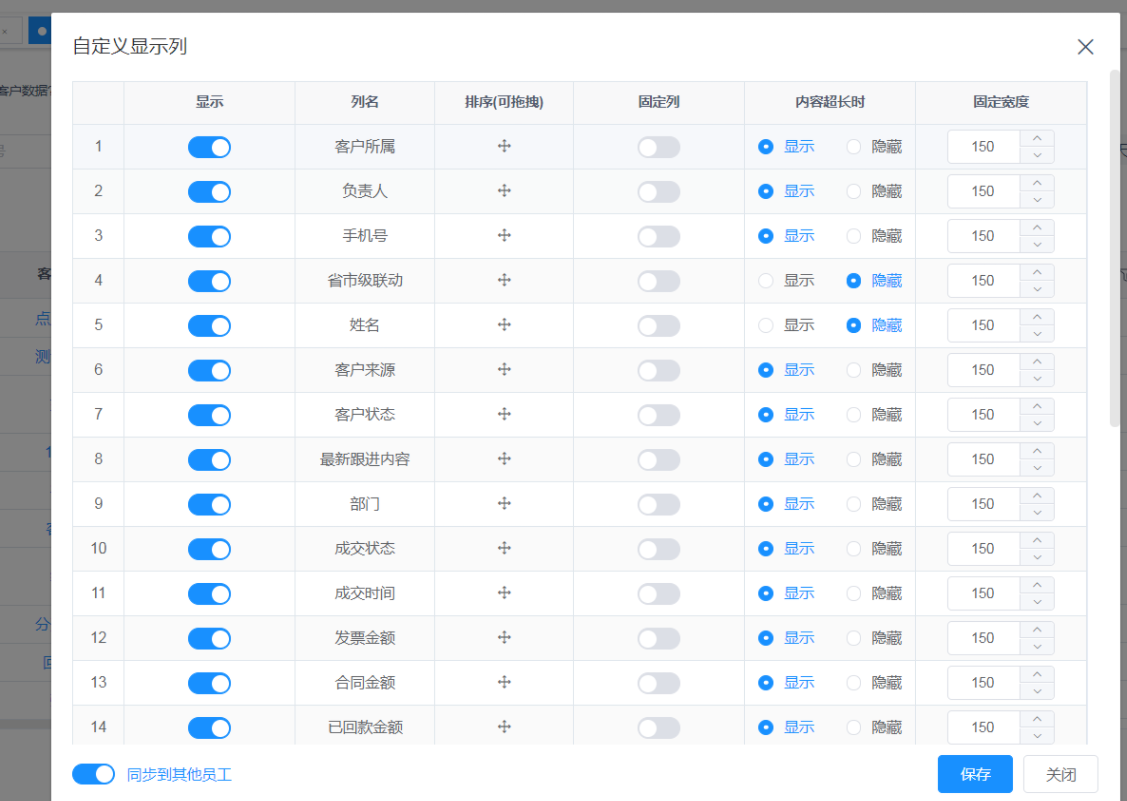This screenshot has width=1127, height=801.
Task: Disable the 显示 switch for 负责人
Action: [209, 191]
